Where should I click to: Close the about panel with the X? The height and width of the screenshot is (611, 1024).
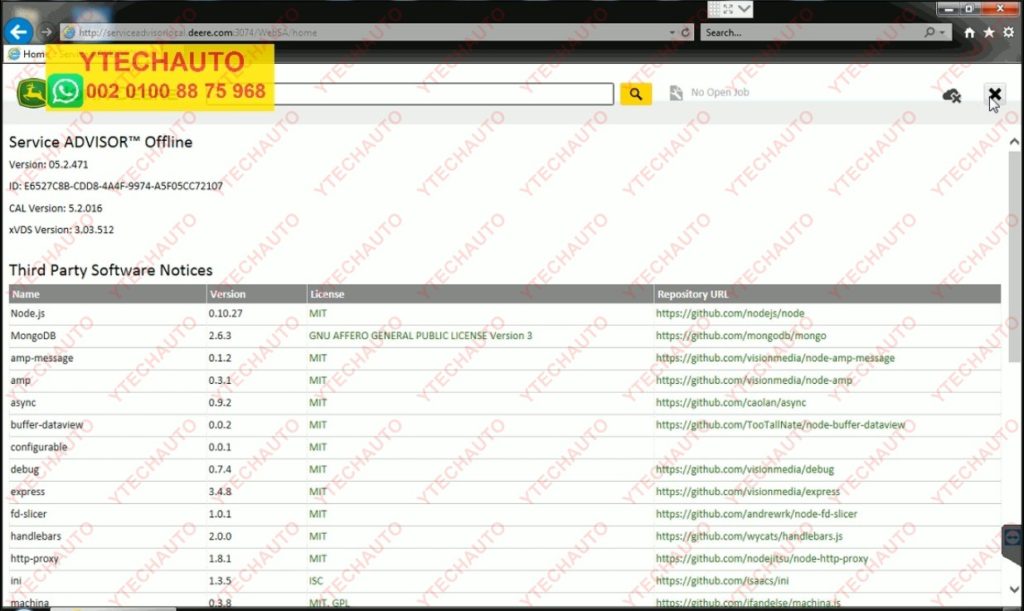coord(994,94)
